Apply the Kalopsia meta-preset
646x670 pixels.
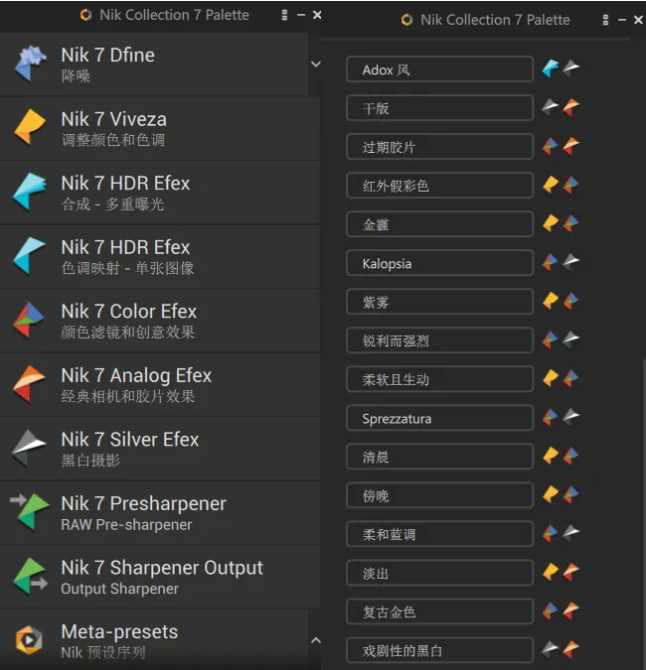(440, 263)
